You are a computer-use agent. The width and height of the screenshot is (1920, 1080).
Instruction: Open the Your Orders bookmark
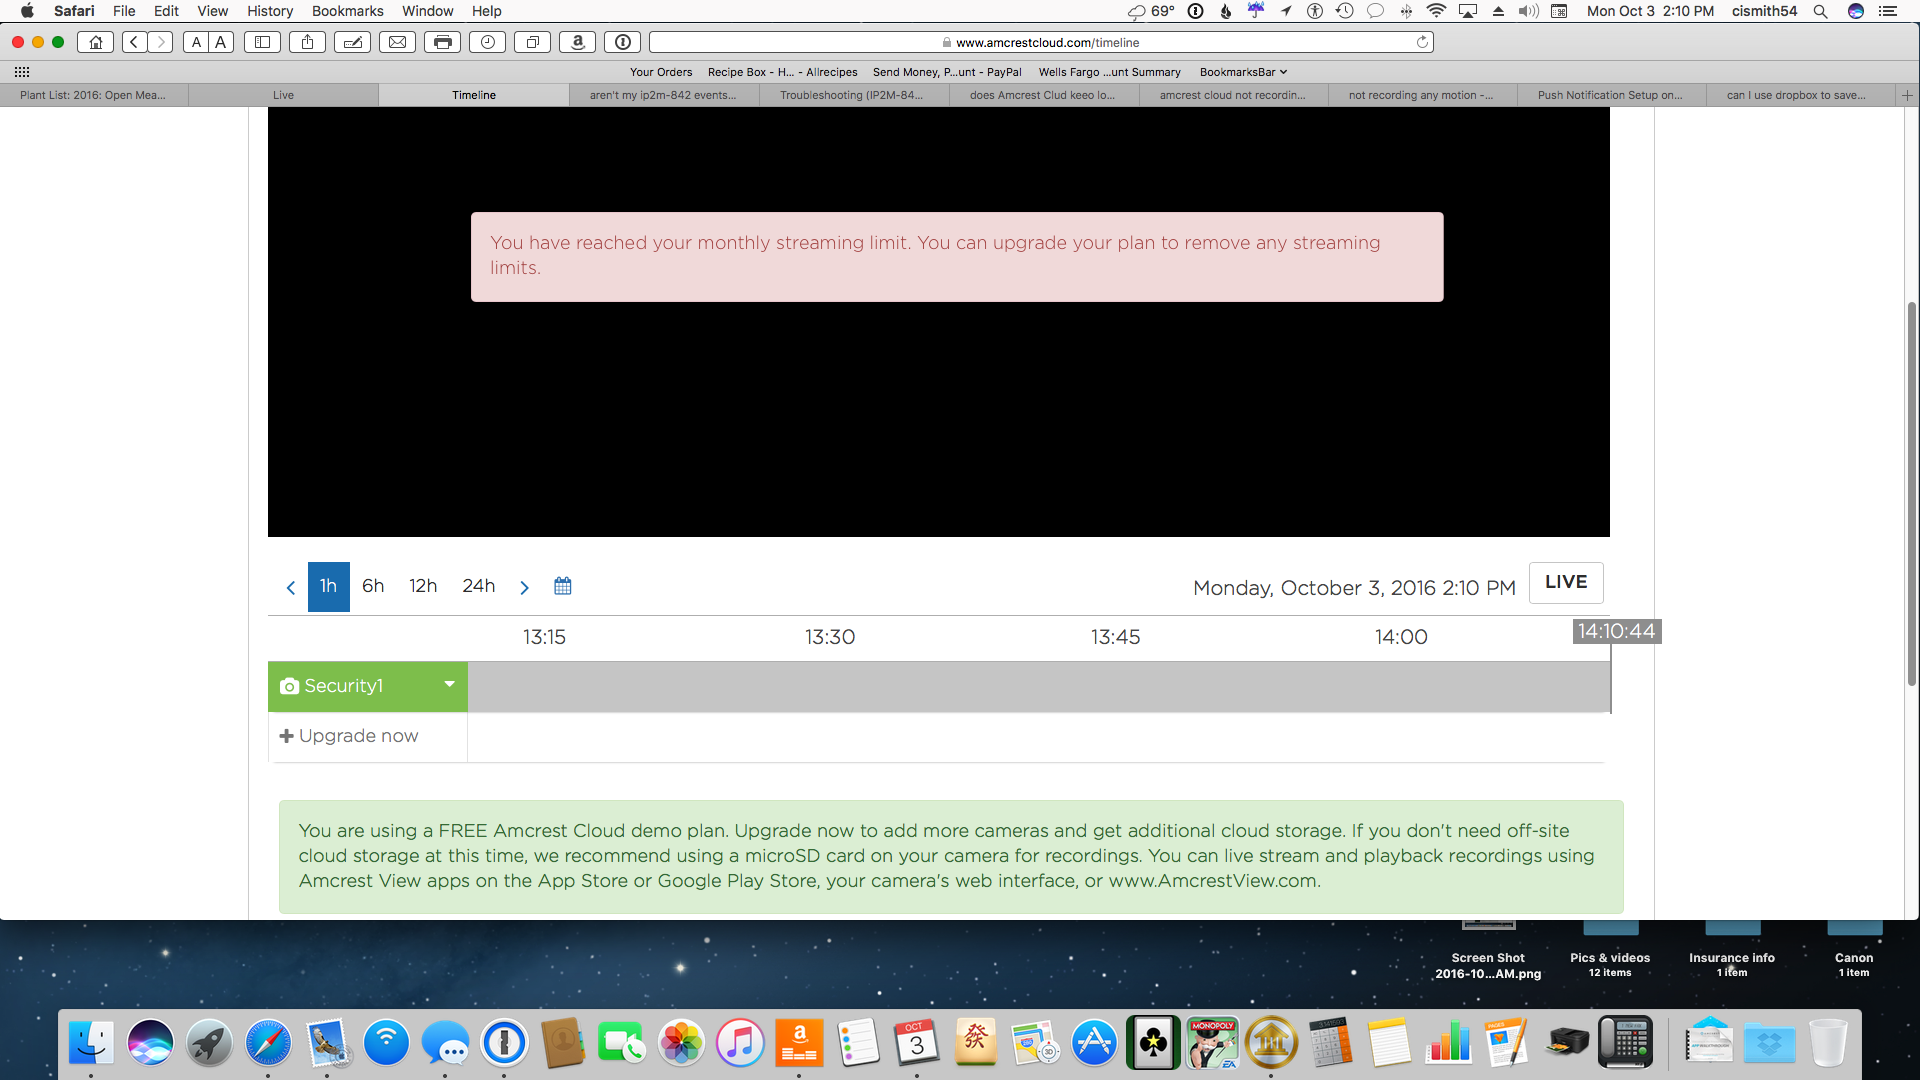[661, 72]
